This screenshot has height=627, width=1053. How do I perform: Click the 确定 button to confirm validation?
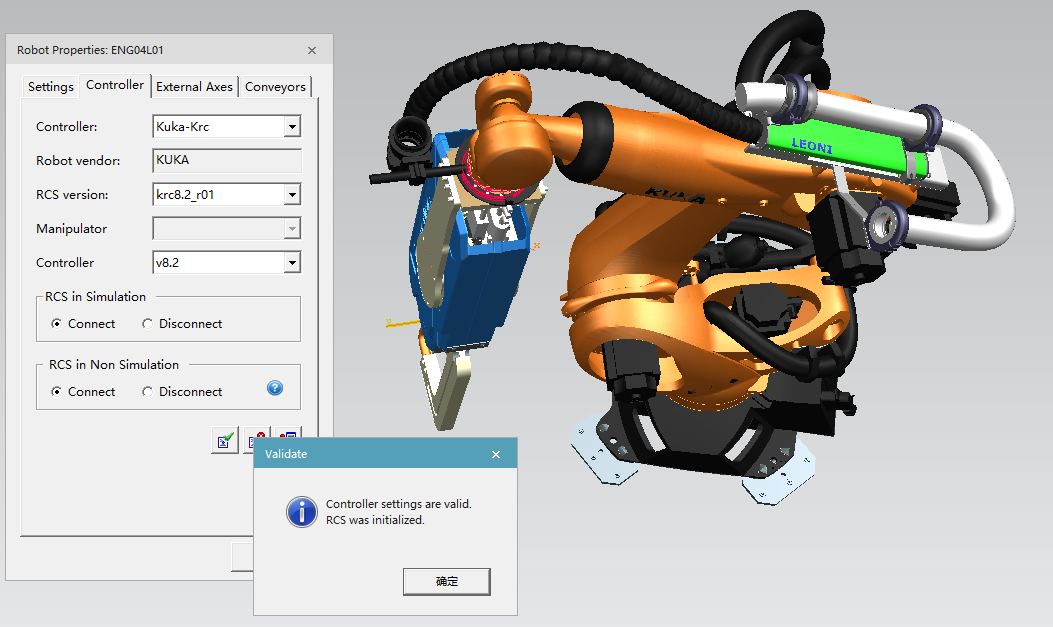point(446,581)
